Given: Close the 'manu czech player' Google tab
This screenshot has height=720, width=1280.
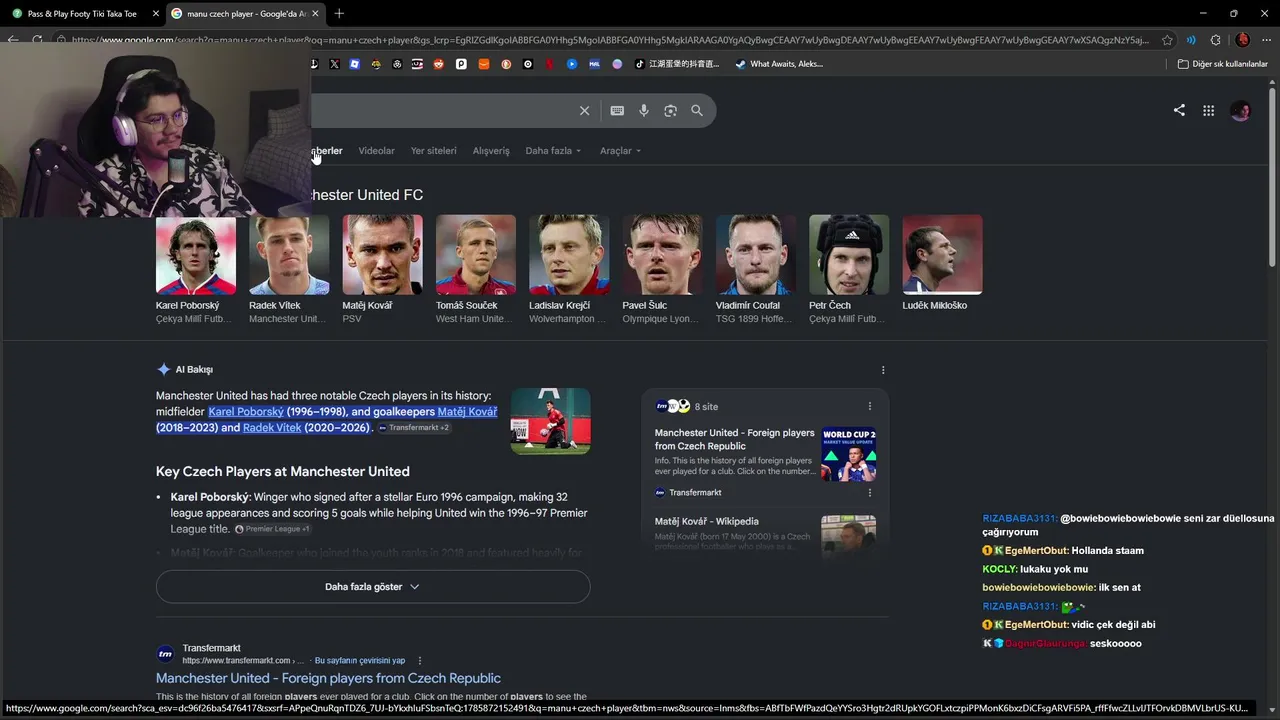Looking at the screenshot, I should tap(316, 14).
